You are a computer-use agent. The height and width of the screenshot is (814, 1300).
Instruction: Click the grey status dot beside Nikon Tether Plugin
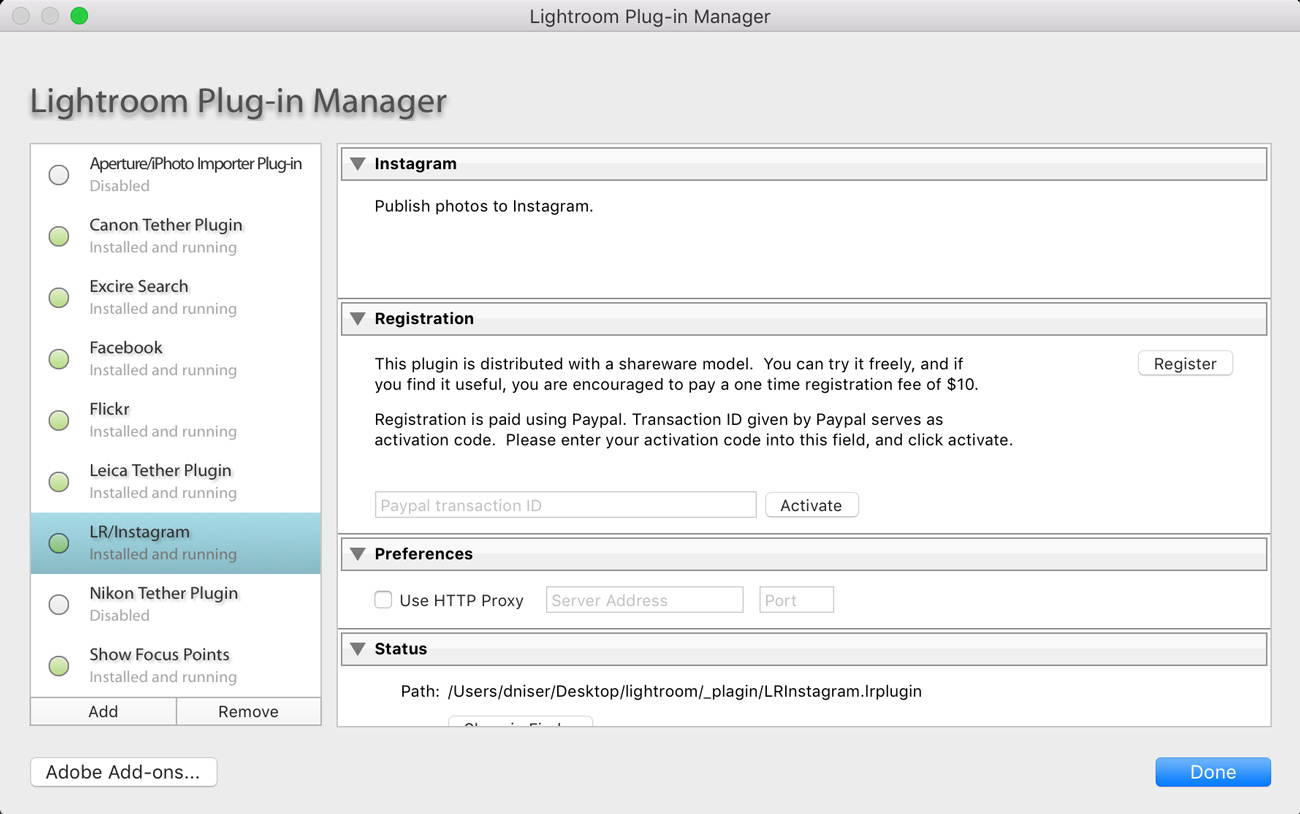pyautogui.click(x=59, y=604)
